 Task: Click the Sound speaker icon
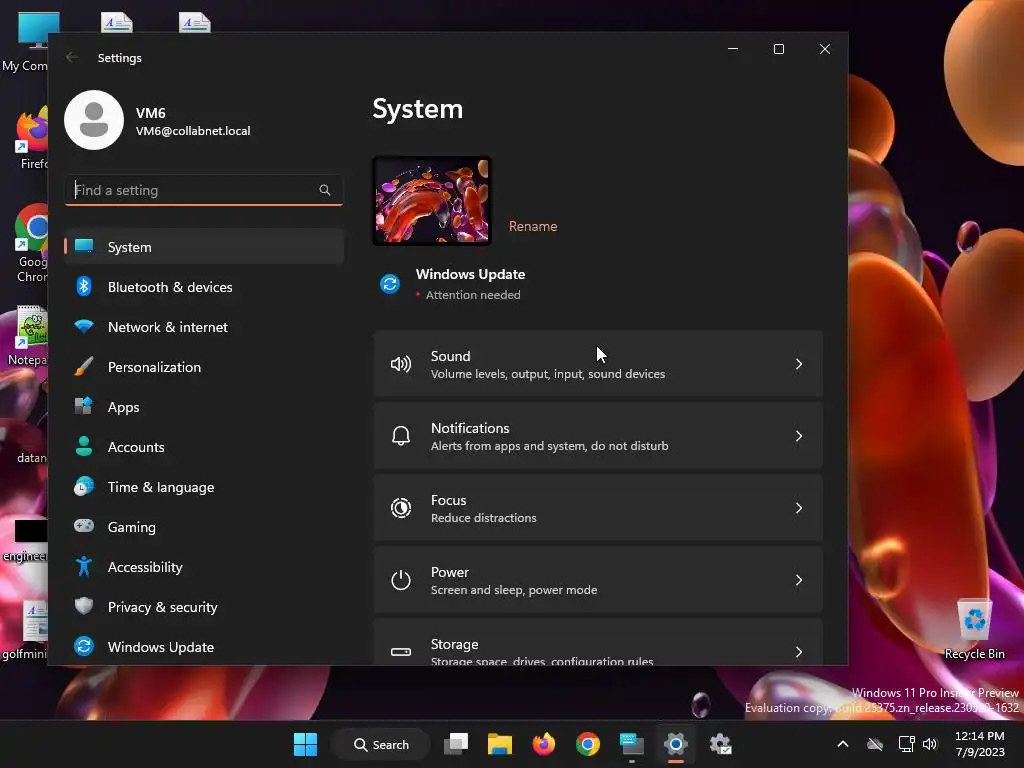[400, 364]
